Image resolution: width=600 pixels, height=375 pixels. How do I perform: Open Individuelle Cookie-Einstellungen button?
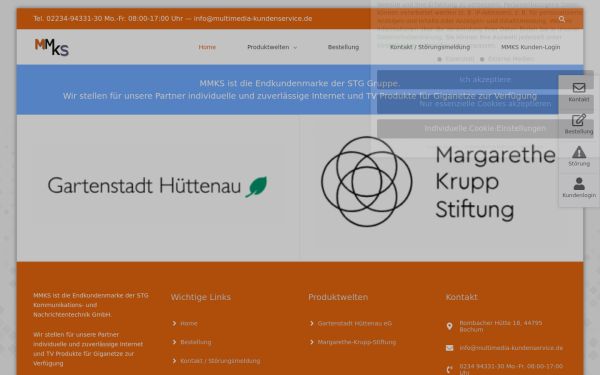click(485, 128)
